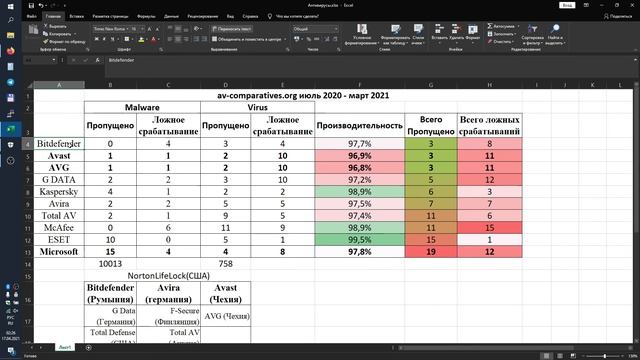The height and width of the screenshot is (360, 640).
Task: Switch to the Вставка (Insert) tab
Action: point(76,16)
